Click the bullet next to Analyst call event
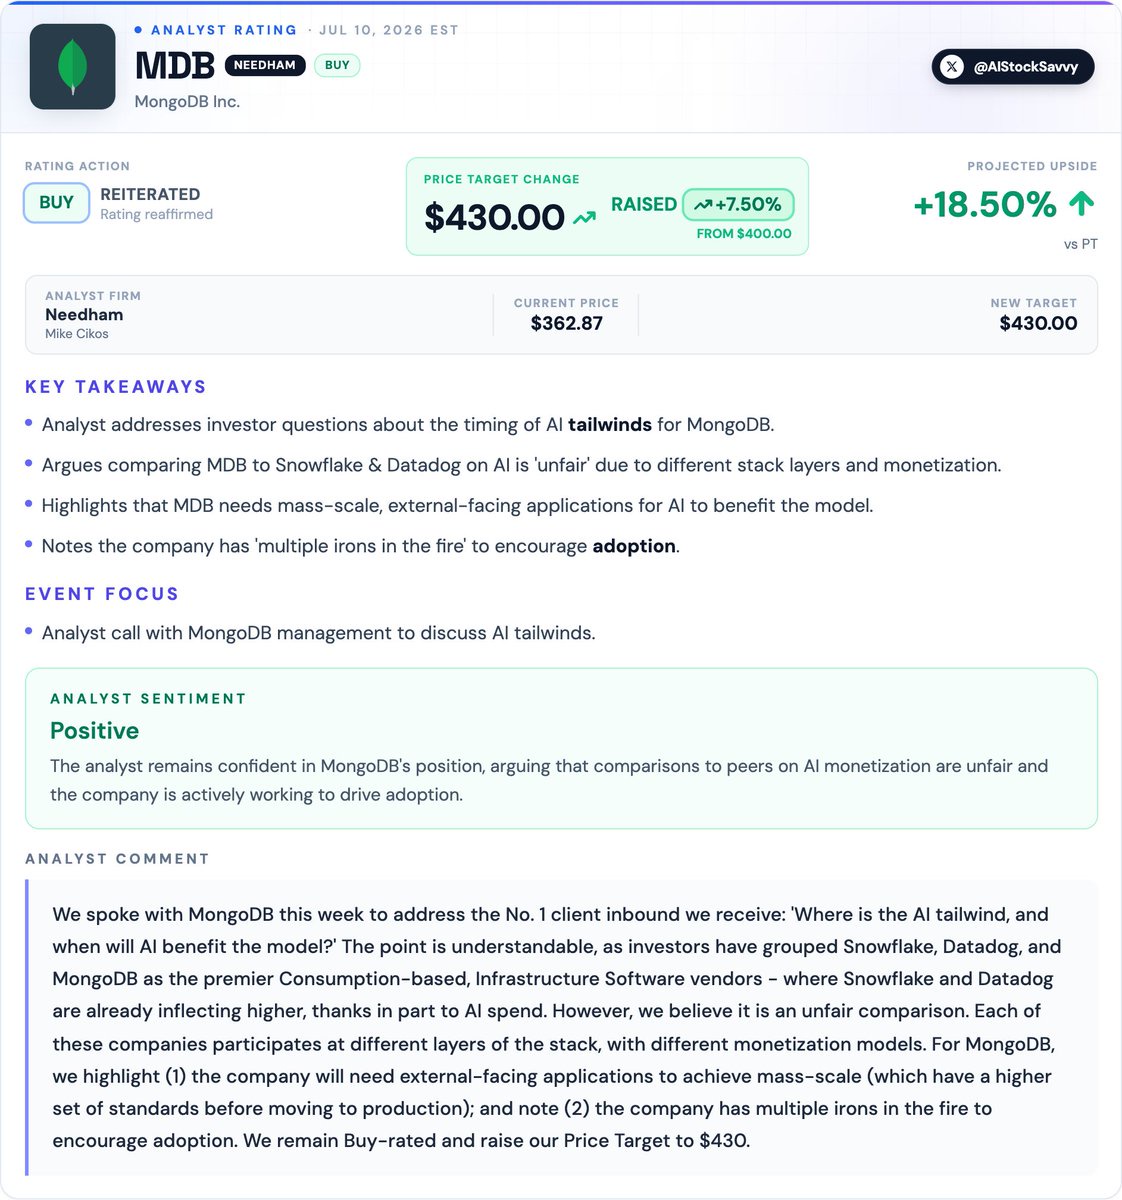 tap(29, 632)
